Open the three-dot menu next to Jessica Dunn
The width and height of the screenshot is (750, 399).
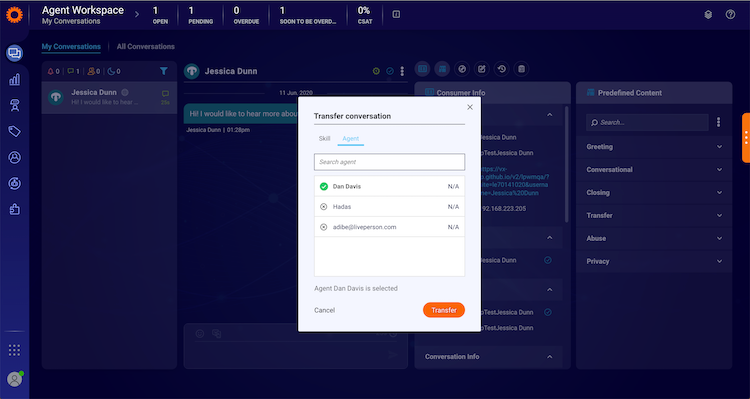(x=402, y=71)
